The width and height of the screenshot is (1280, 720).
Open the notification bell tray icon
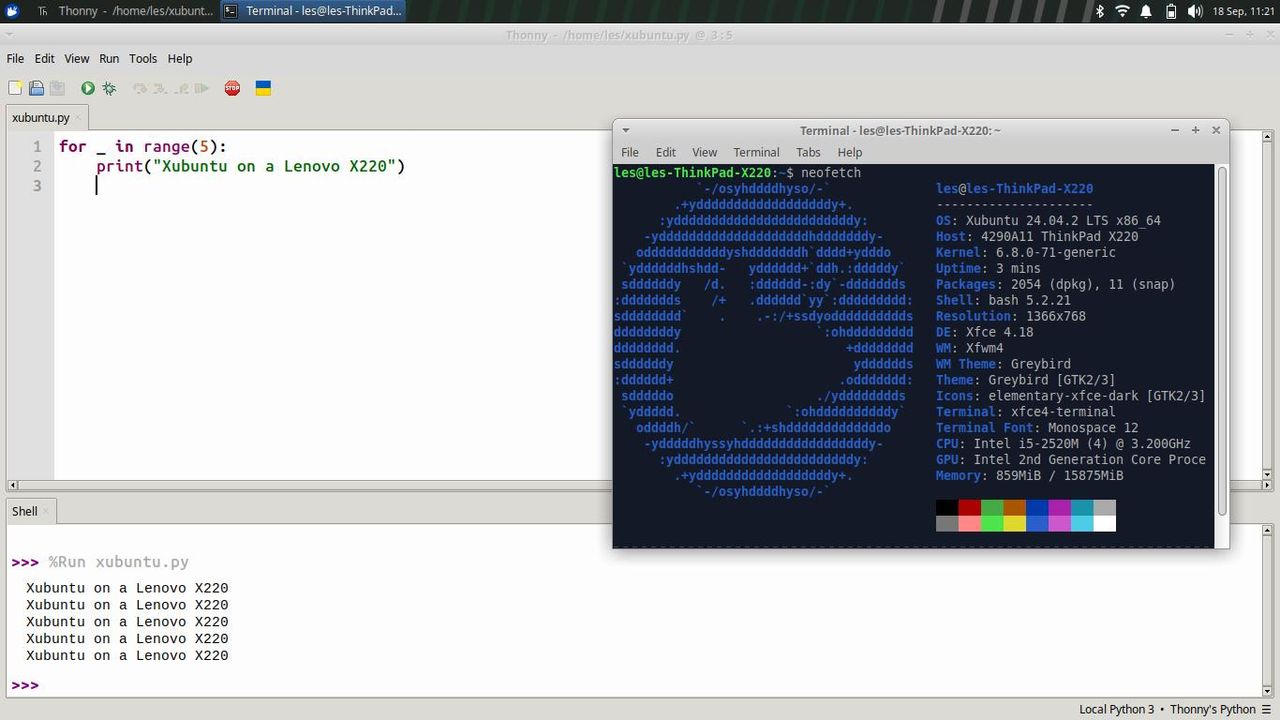(1146, 11)
